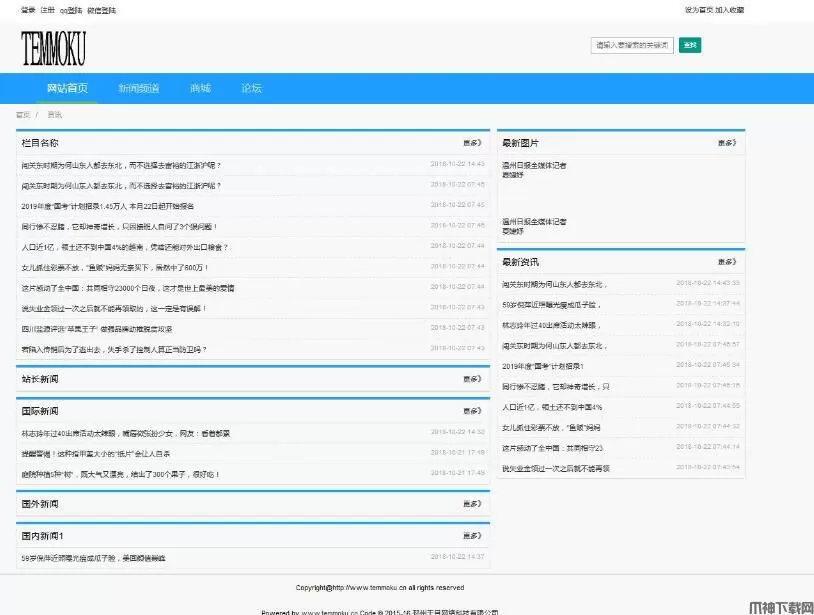
Task: Click 设为首页 in the top right
Action: (698, 10)
